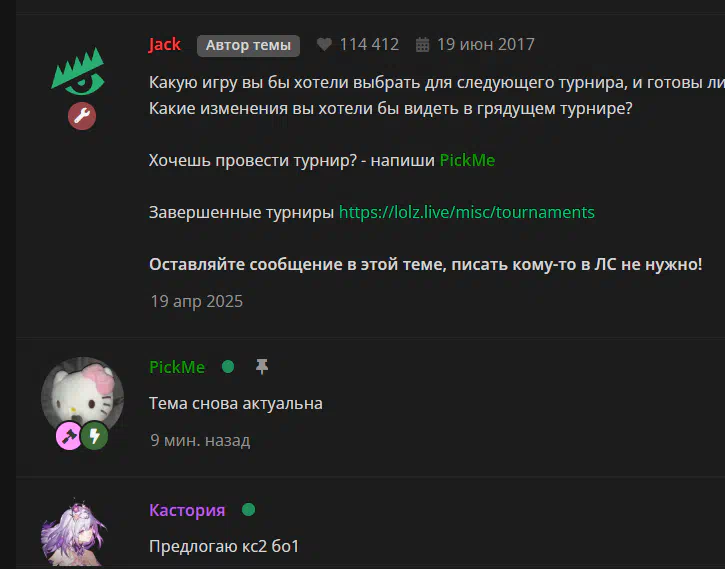725x569 pixels.
Task: Click PickMe's green online status dot
Action: point(228,367)
